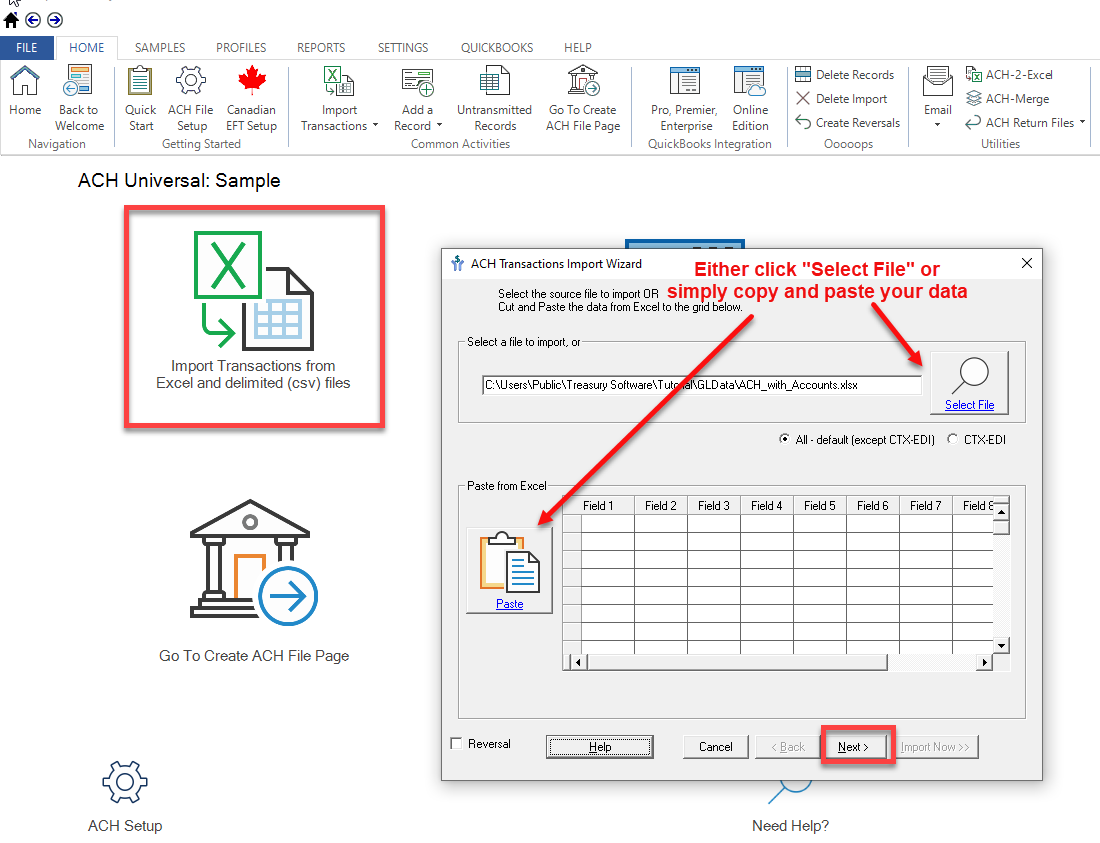Click the Need Help? label

click(x=791, y=825)
